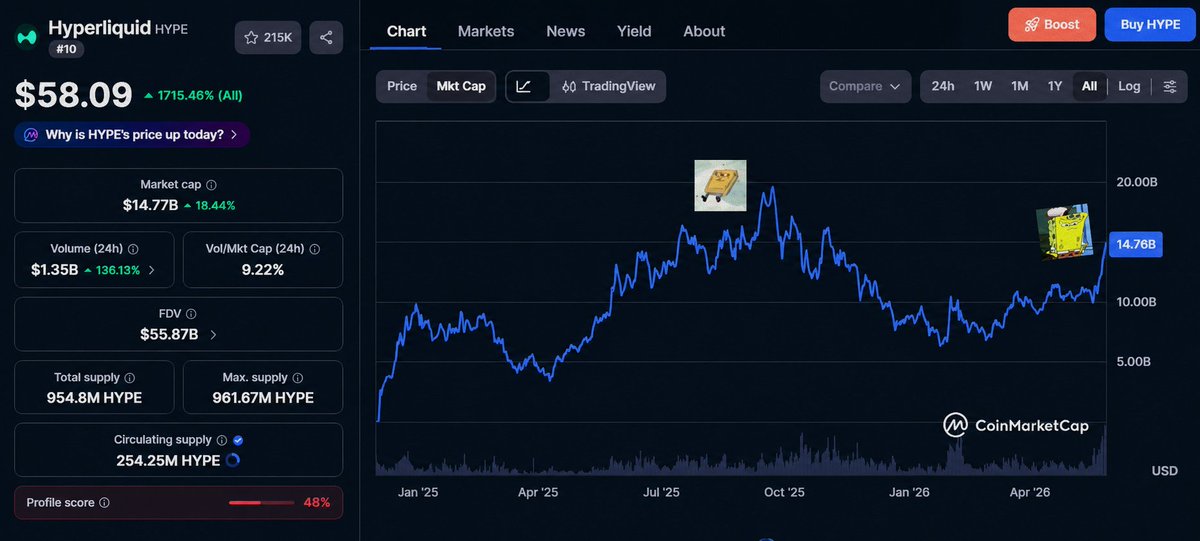
Task: Set chart range to 24h
Action: click(x=943, y=86)
